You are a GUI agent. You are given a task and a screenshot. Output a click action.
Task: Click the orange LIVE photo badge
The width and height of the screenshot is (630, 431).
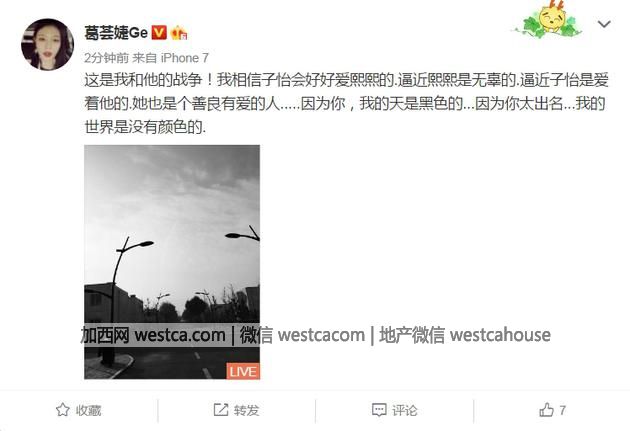[x=243, y=371]
